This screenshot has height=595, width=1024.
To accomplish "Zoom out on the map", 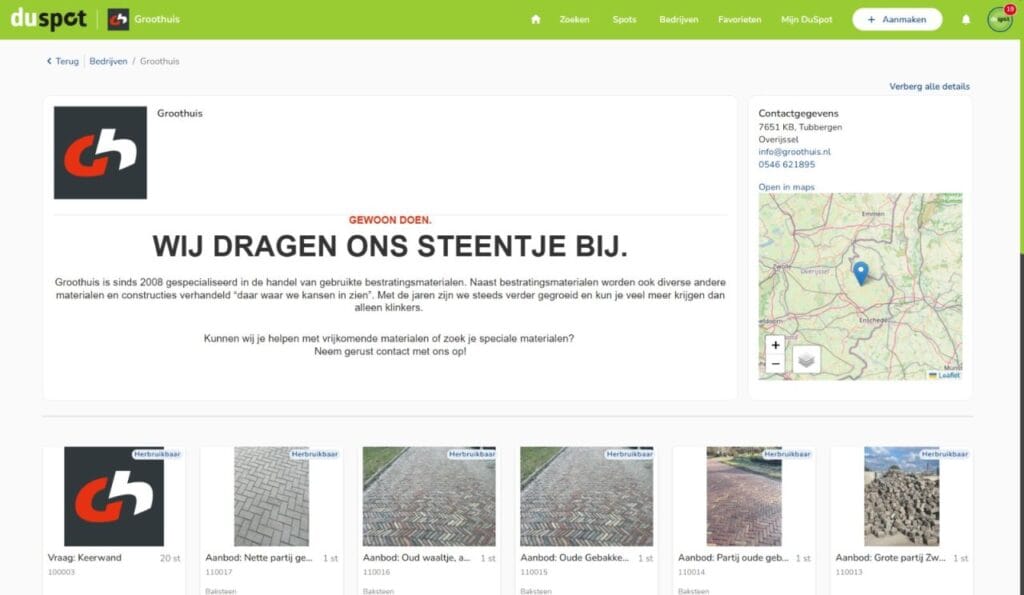I will (775, 364).
